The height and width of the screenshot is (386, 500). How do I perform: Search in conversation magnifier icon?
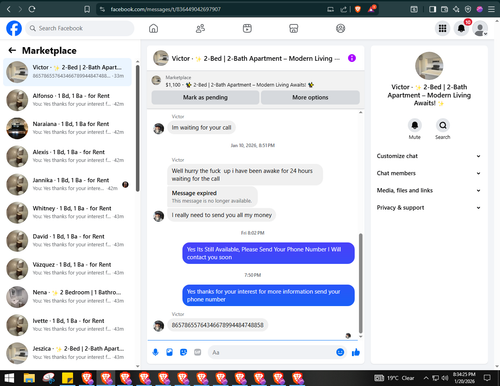(x=443, y=125)
